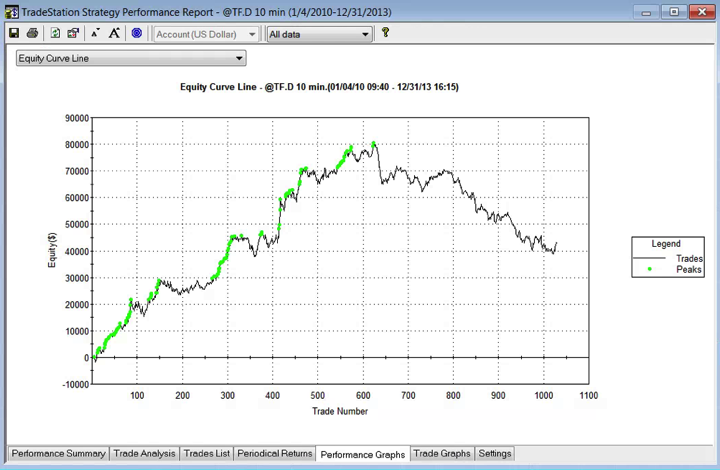Click the Print report printer icon
This screenshot has width=720, height=470.
tap(32, 33)
